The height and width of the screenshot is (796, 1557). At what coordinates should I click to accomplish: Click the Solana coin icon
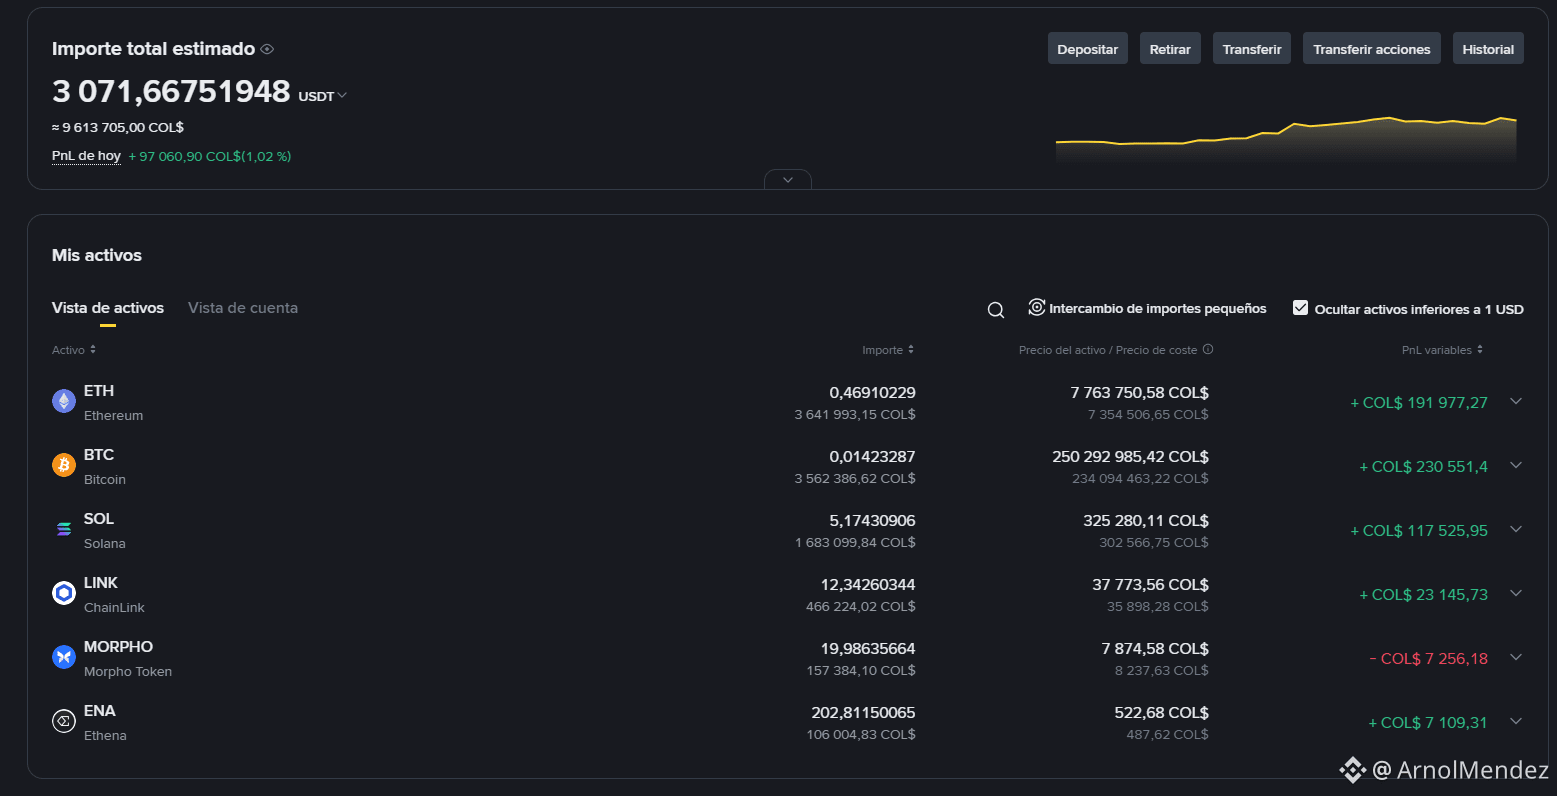[x=64, y=529]
